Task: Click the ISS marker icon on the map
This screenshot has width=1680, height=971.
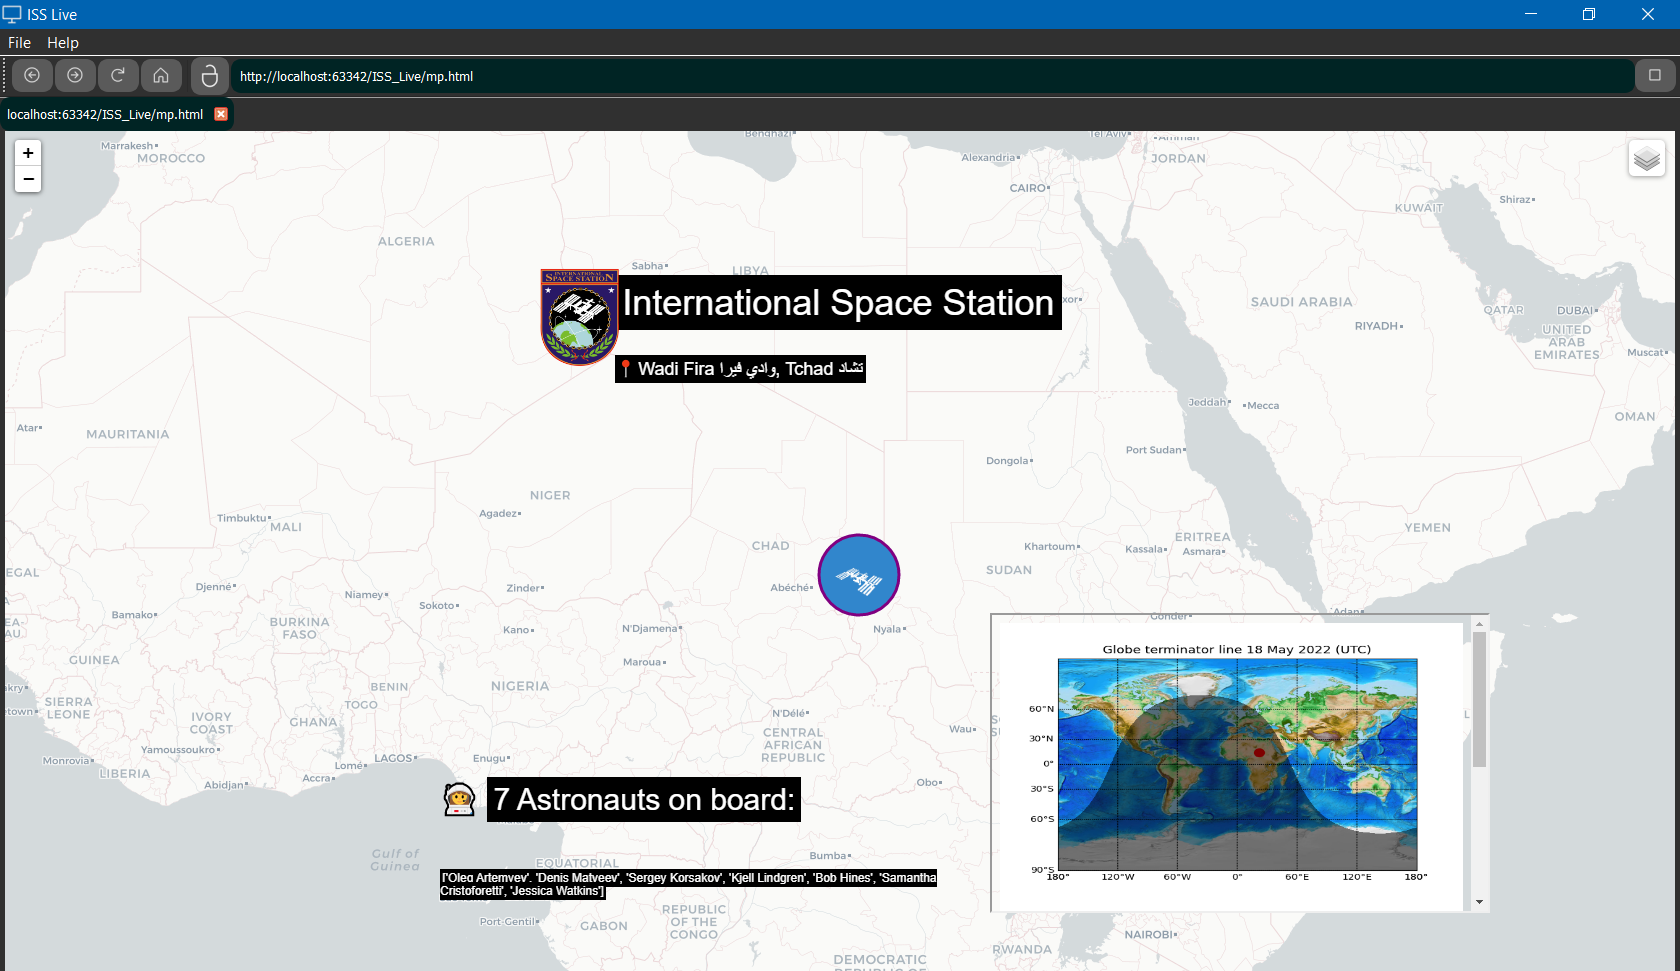Action: click(859, 575)
